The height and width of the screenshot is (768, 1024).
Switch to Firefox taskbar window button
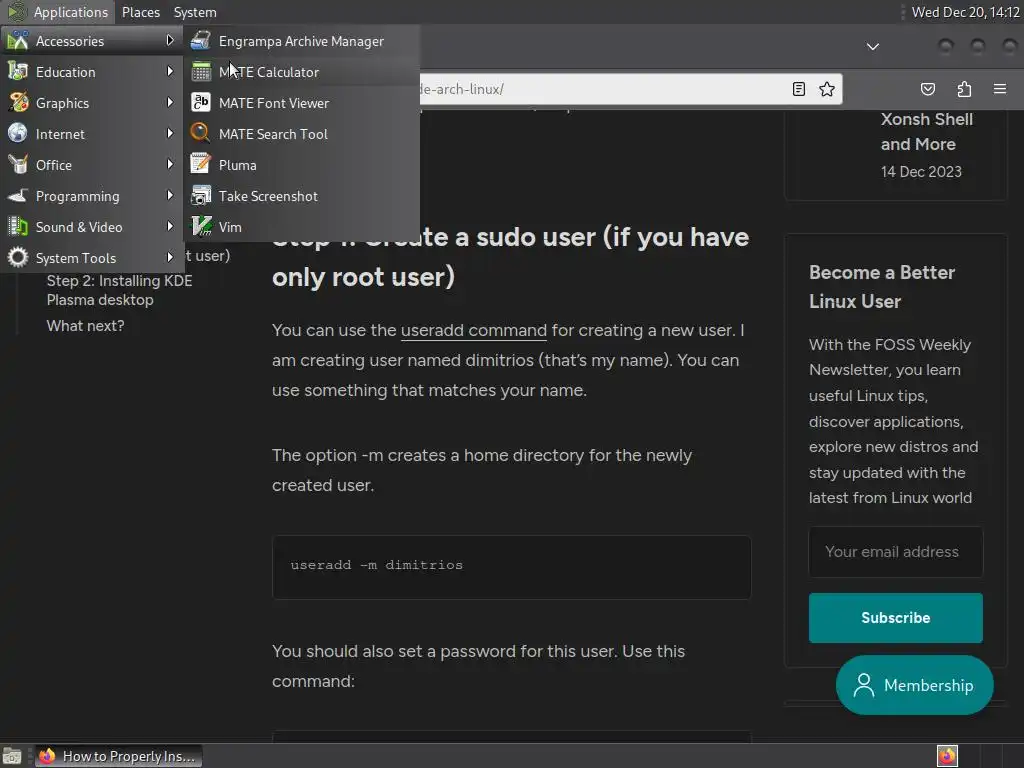coord(118,756)
